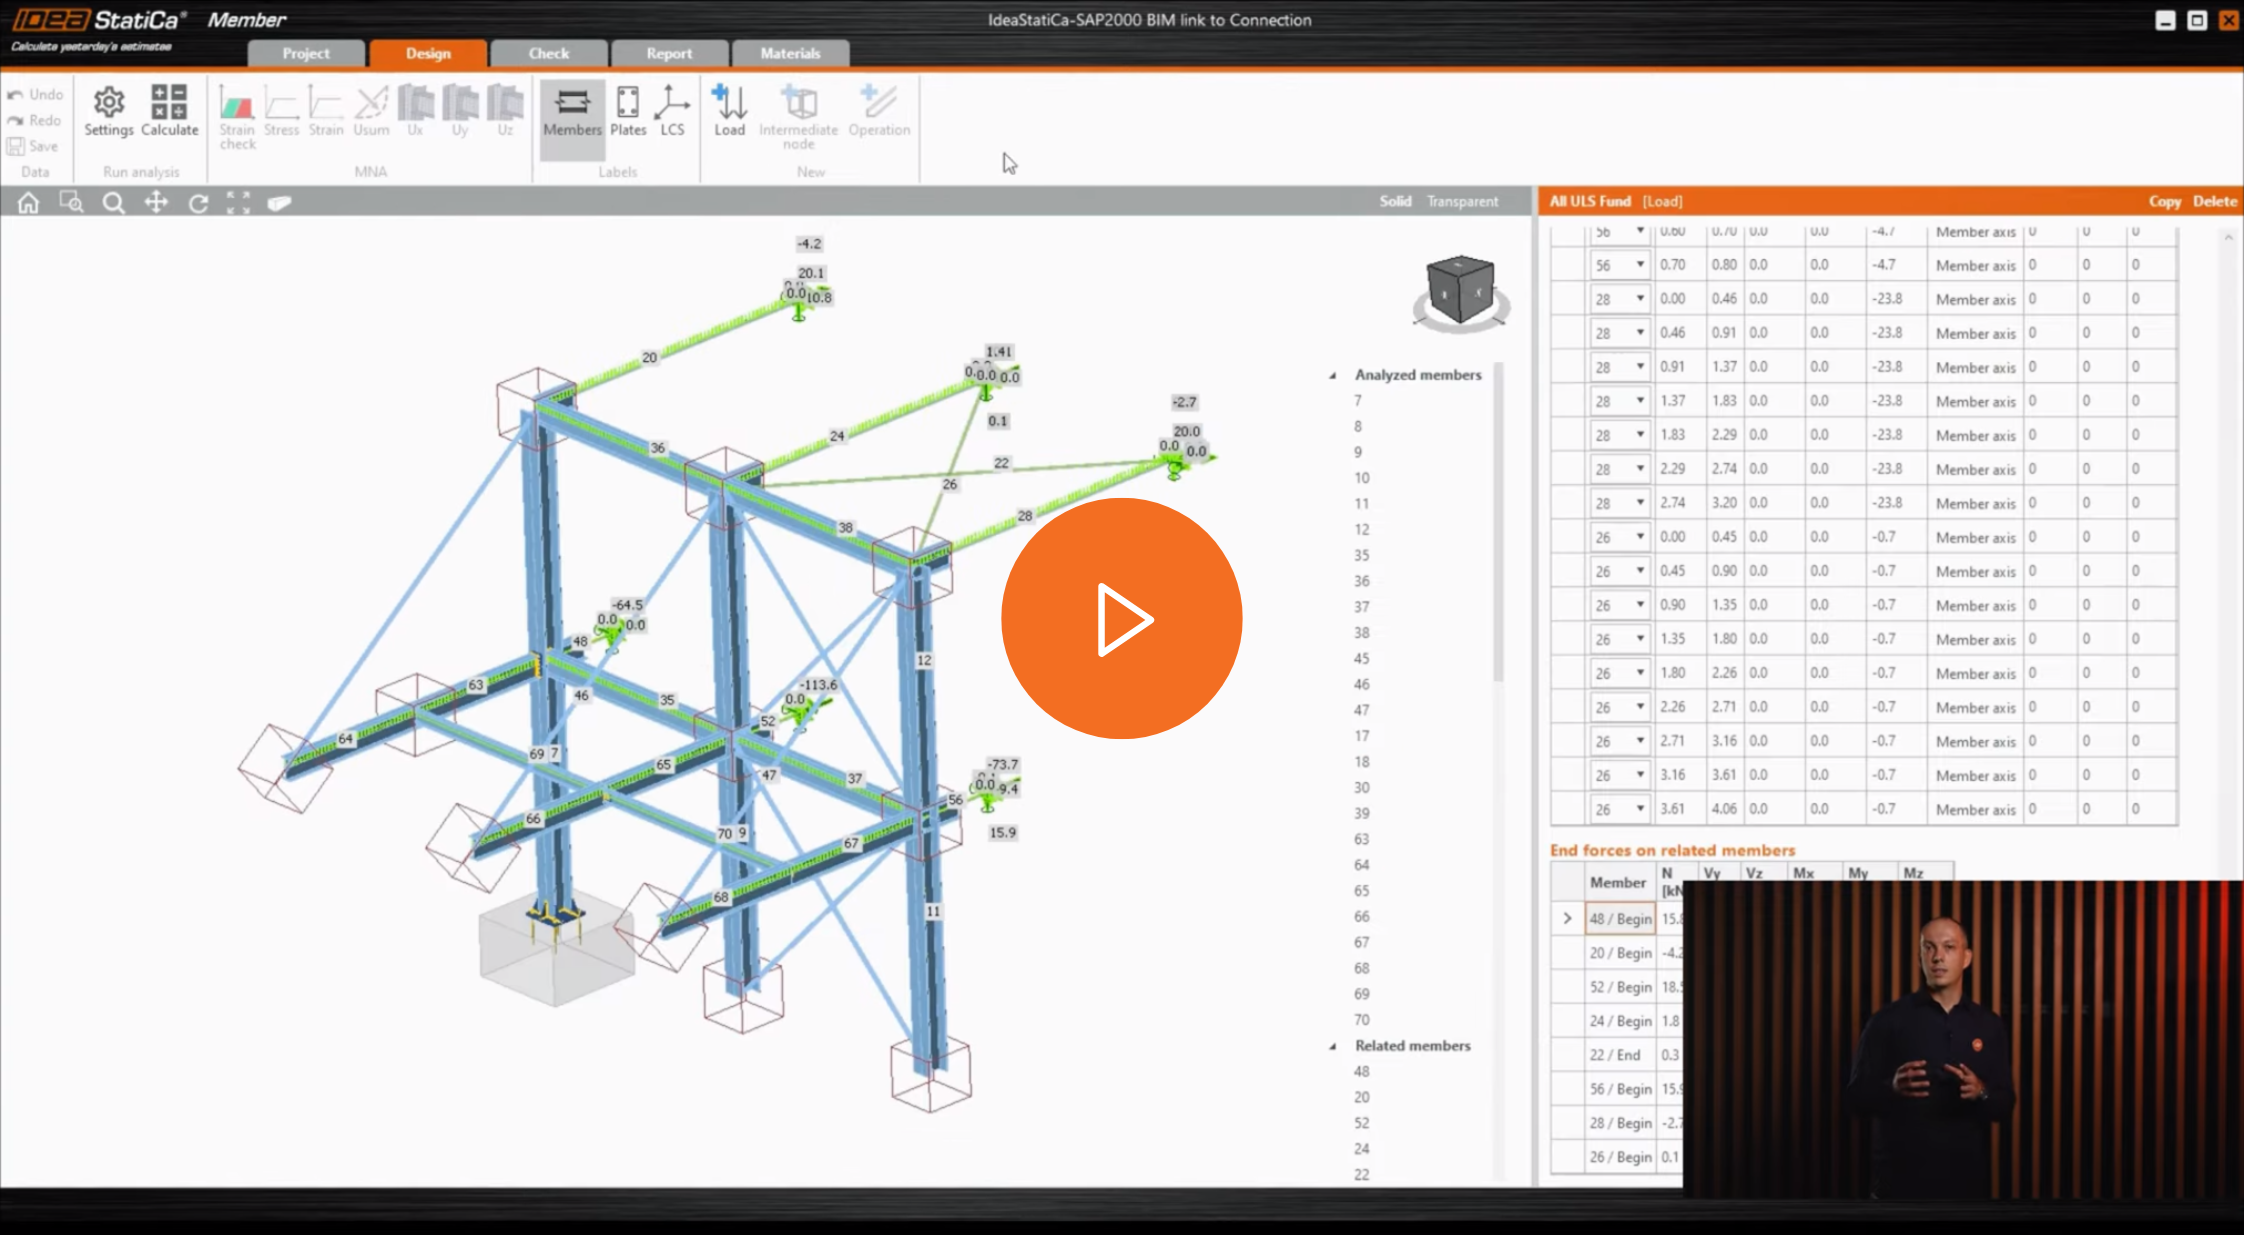Open the Settings gear tool
Viewport: 2244px width, 1235px height.
coord(108,110)
